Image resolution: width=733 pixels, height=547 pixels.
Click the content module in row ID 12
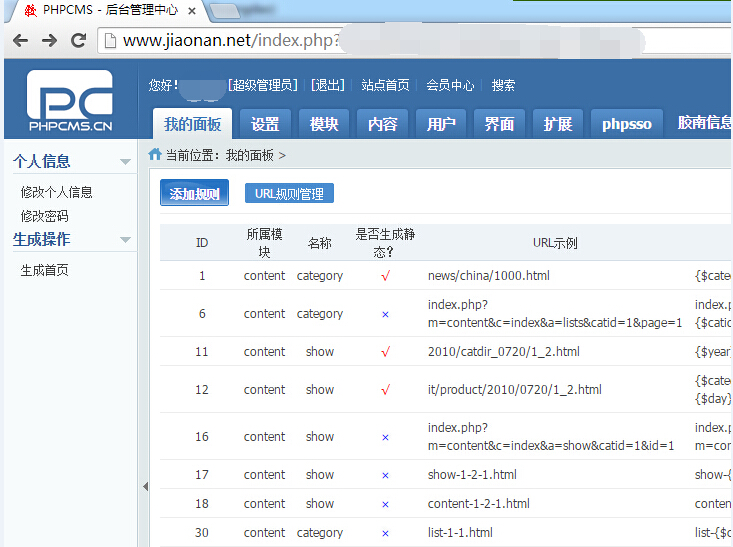click(264, 389)
